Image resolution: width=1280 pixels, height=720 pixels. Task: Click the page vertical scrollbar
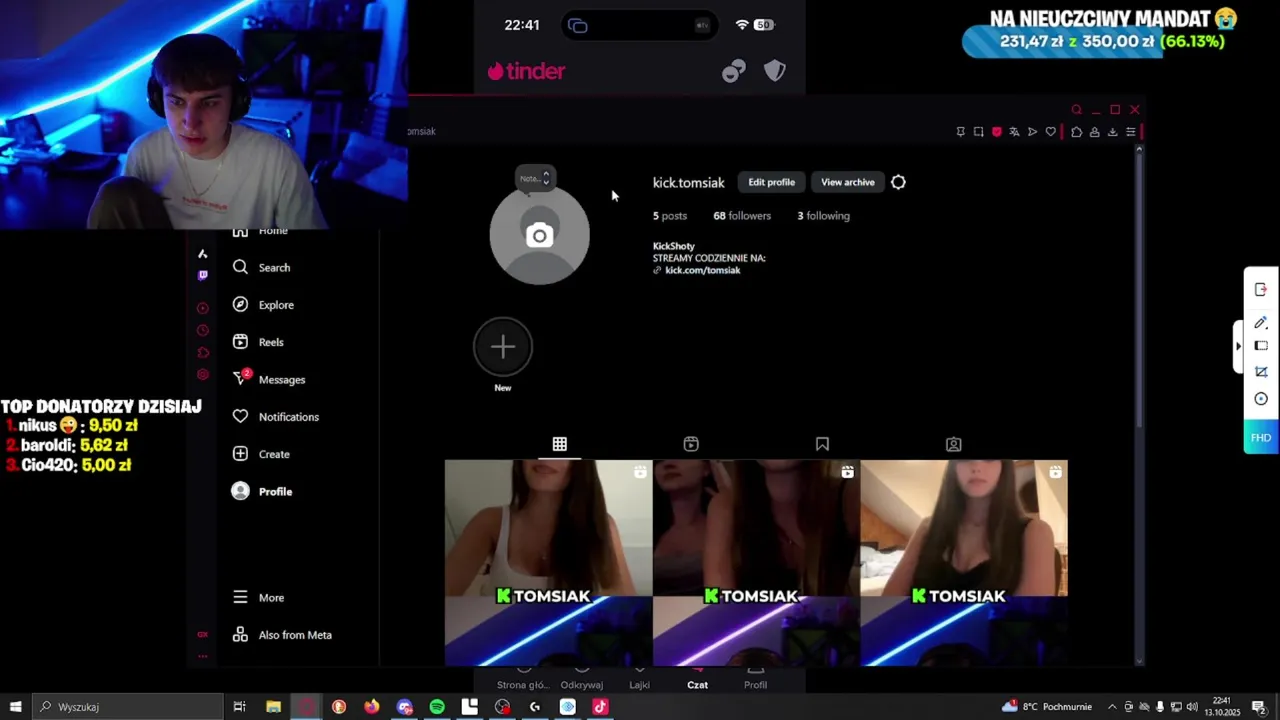click(x=1139, y=290)
